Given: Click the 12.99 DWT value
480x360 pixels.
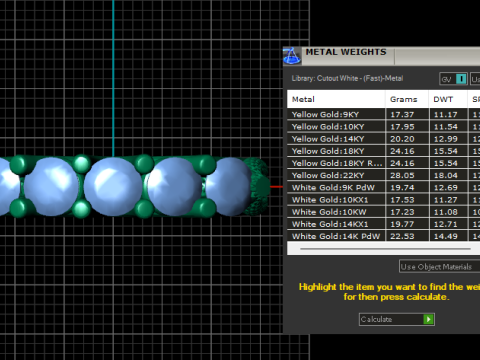Looking at the screenshot, I should click(x=446, y=139).
